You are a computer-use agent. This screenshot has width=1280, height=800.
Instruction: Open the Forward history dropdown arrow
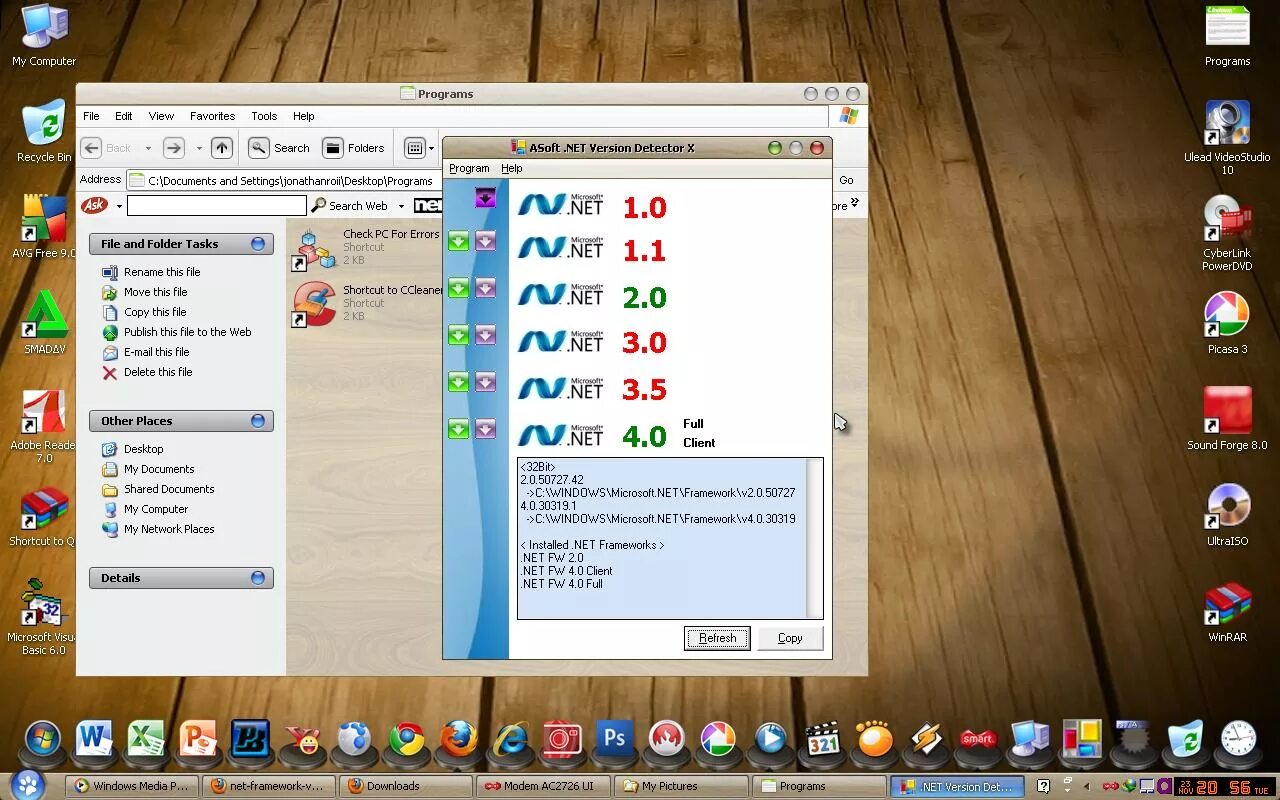click(x=198, y=148)
